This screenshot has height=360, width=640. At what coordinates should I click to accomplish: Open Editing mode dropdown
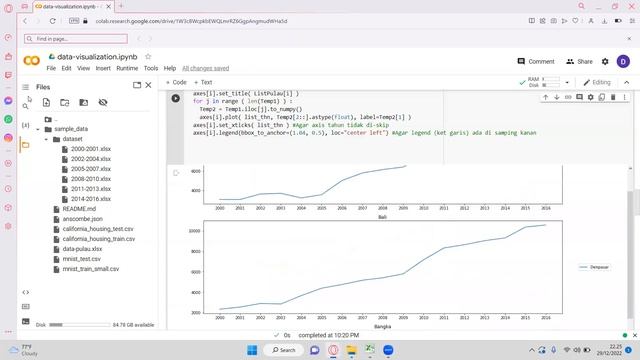[597, 82]
